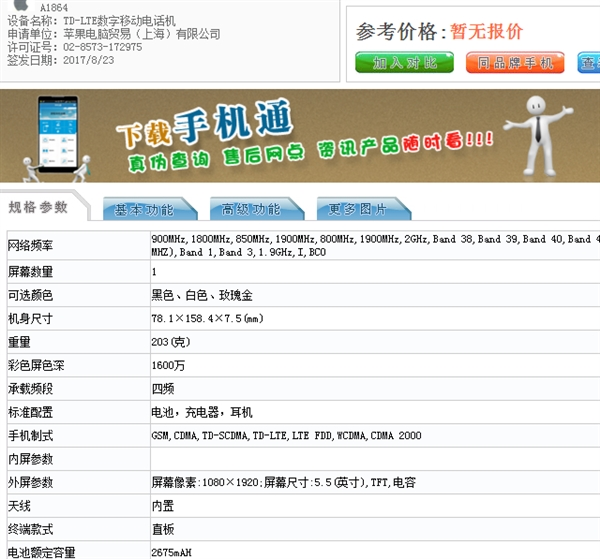
Task: Click the dimensions value 78.1×158.4×7.5(mm)
Action: [x=207, y=319]
